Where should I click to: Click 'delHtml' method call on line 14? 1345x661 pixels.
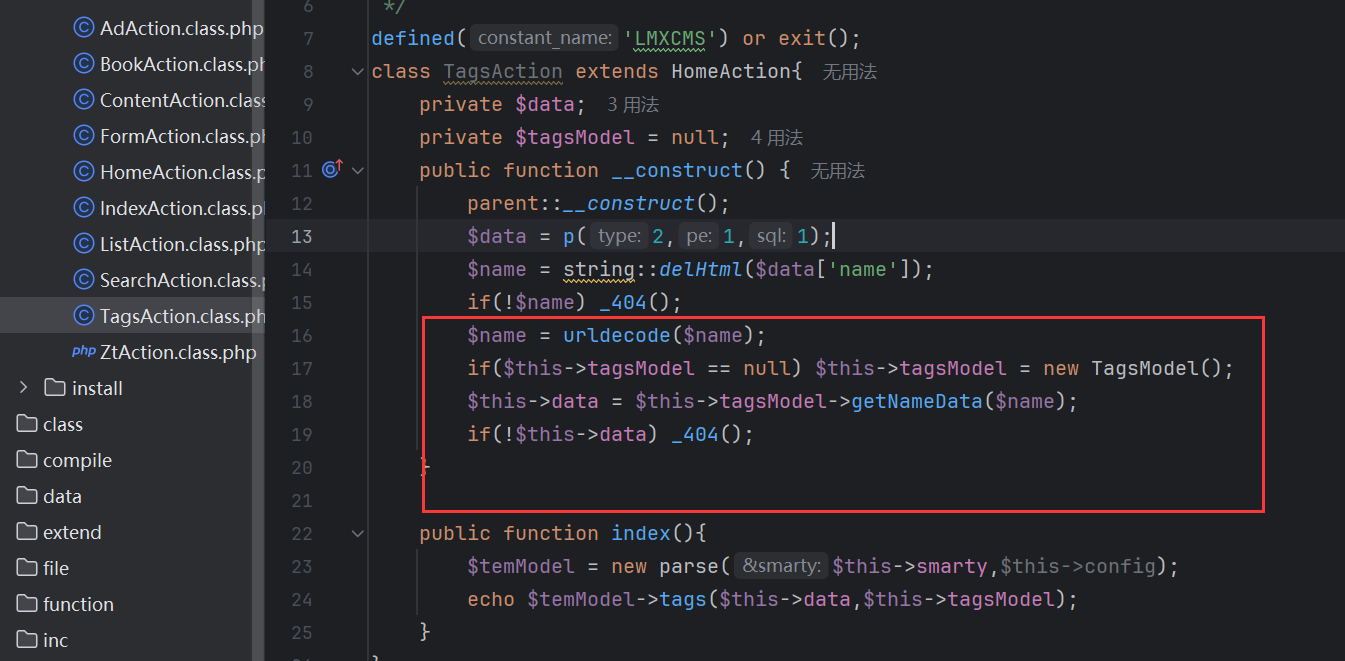click(x=701, y=269)
